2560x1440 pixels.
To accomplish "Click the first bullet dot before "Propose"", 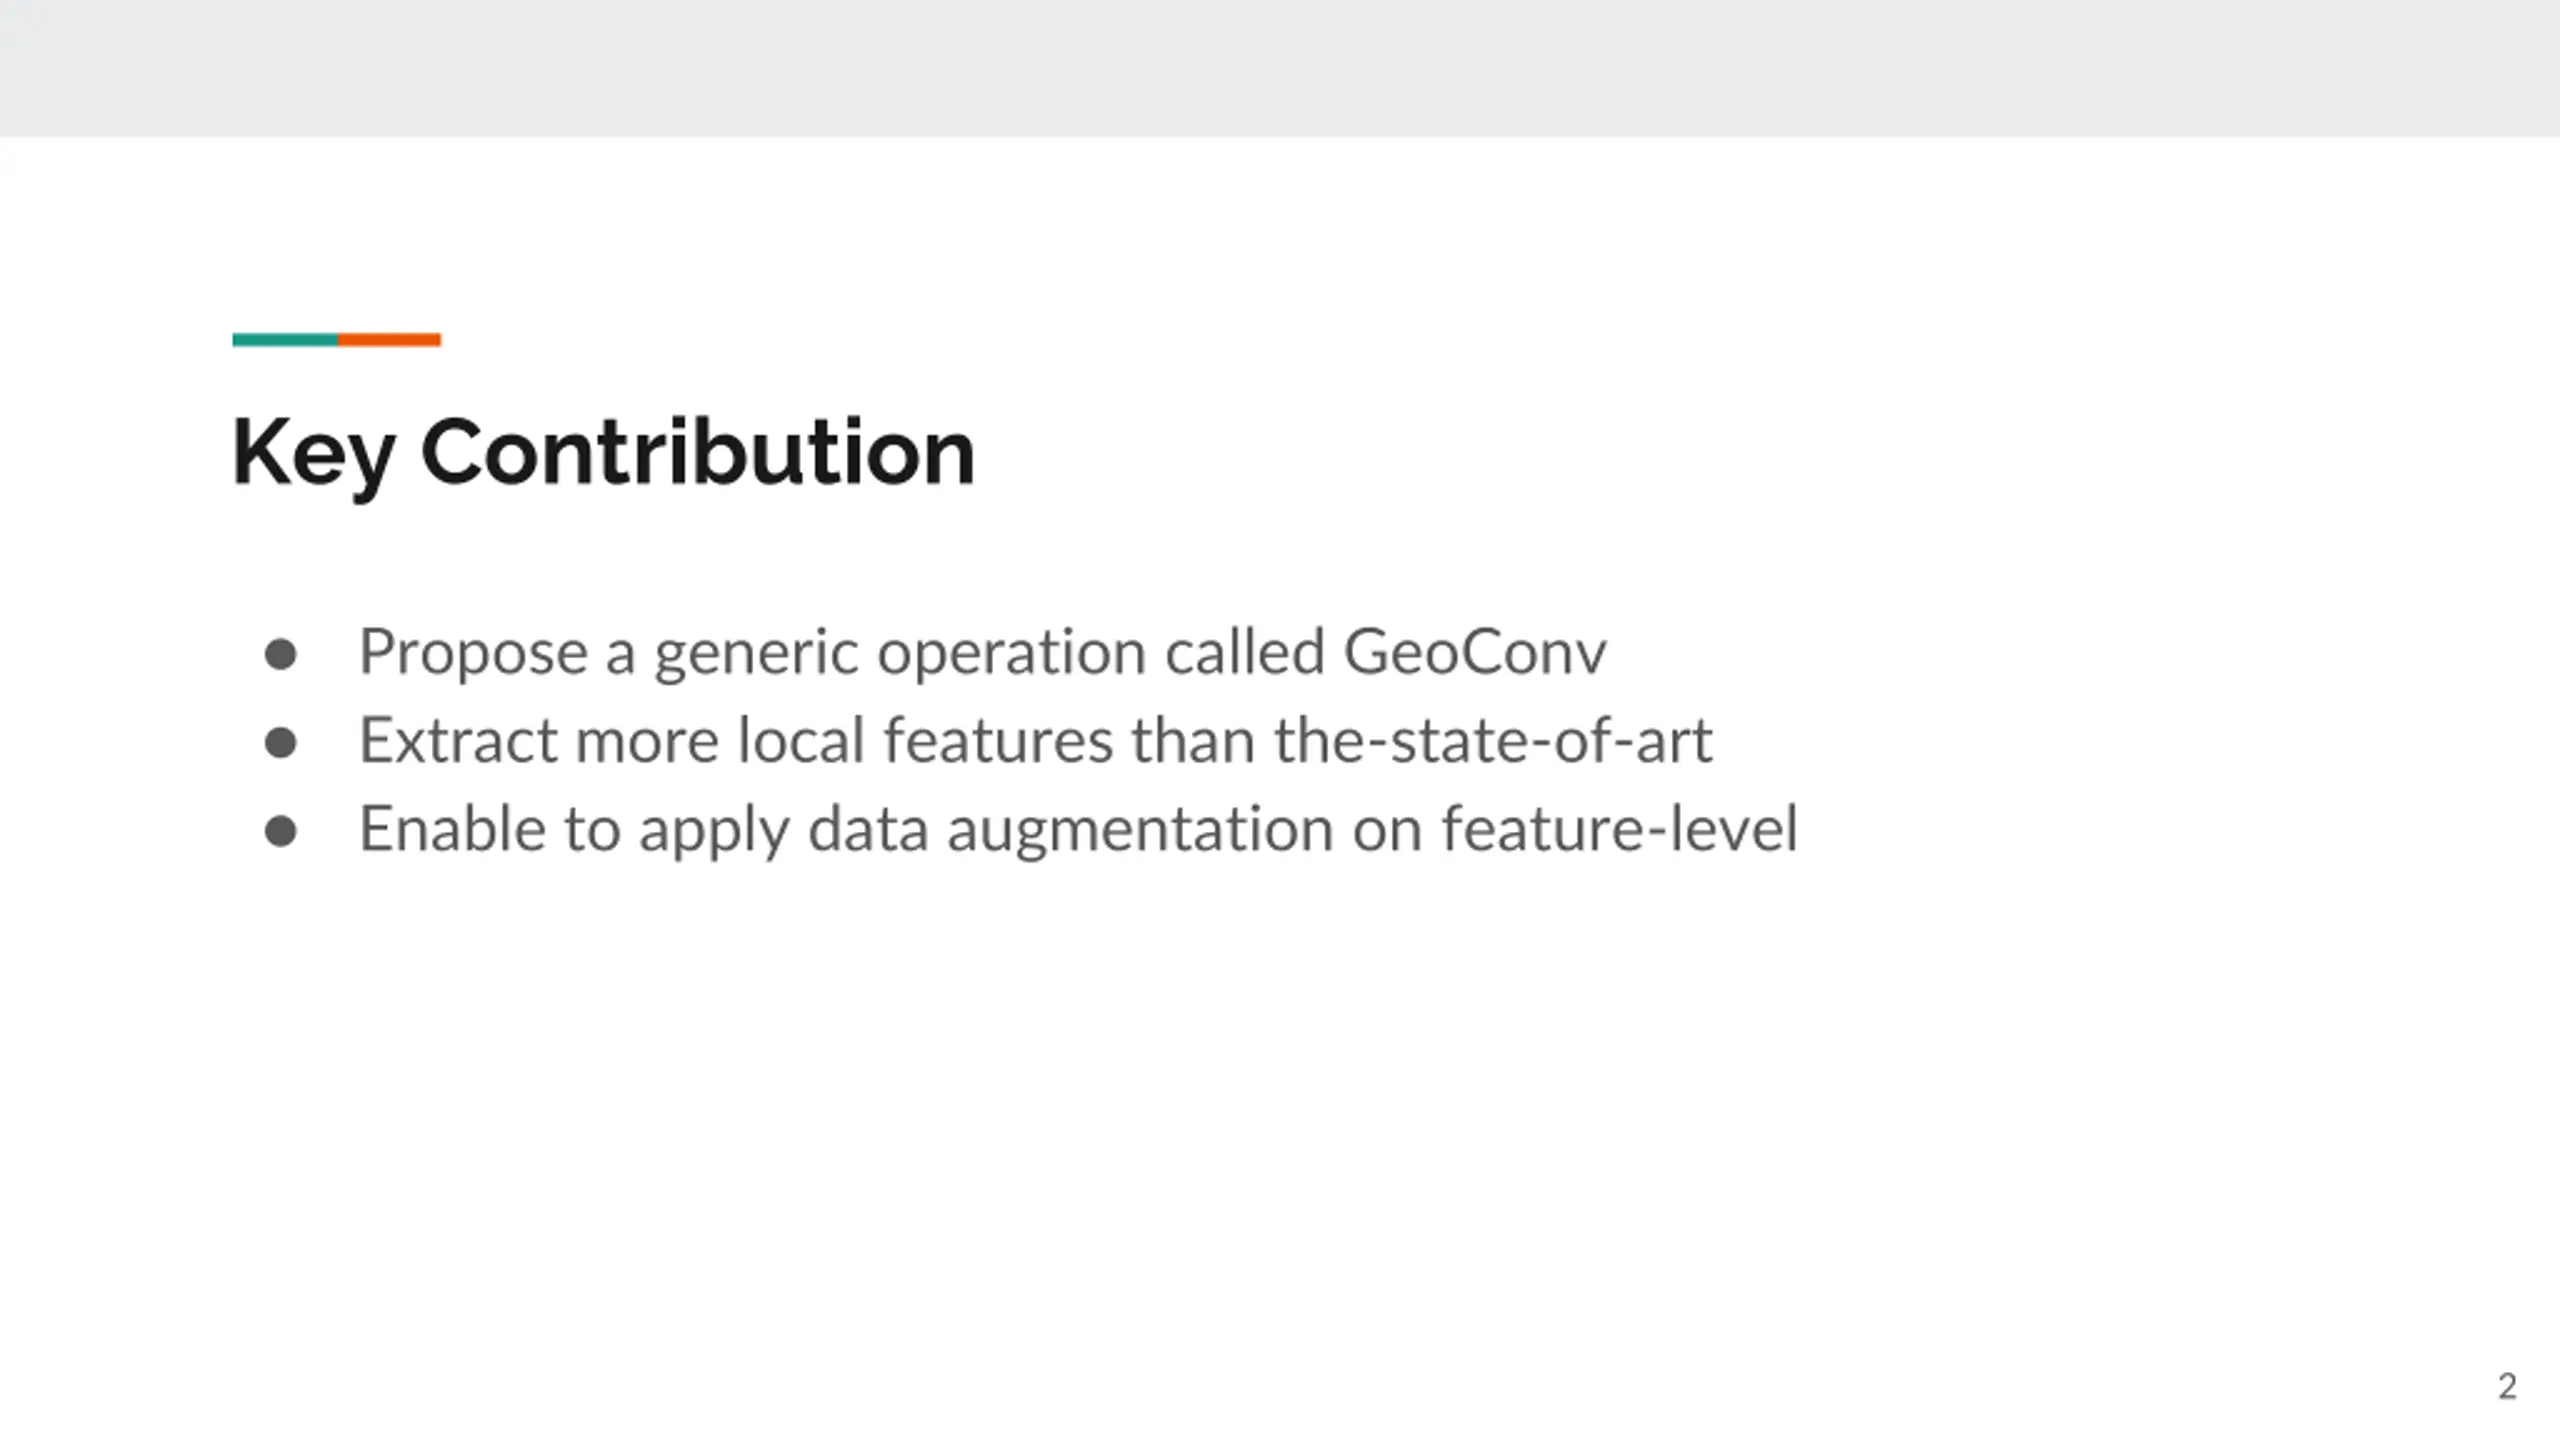I will [x=281, y=655].
